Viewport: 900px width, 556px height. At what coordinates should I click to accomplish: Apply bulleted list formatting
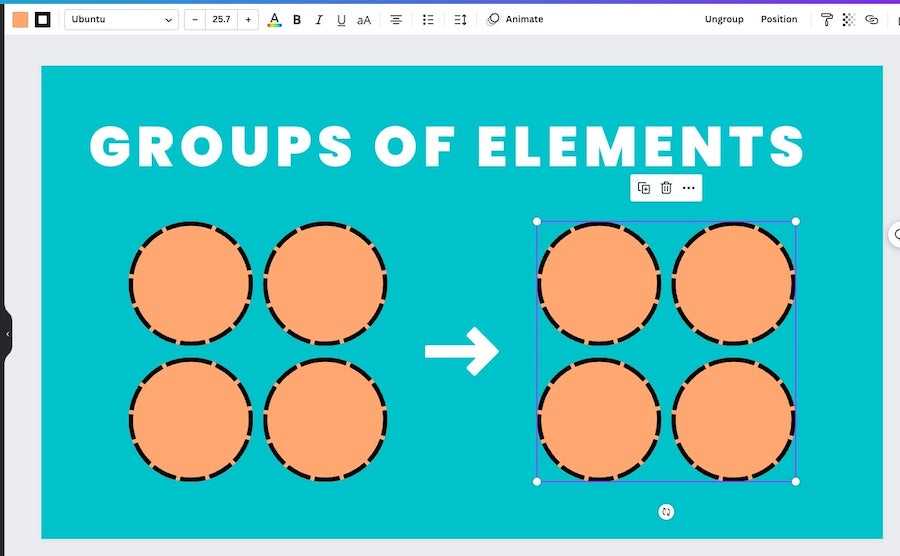coord(428,20)
